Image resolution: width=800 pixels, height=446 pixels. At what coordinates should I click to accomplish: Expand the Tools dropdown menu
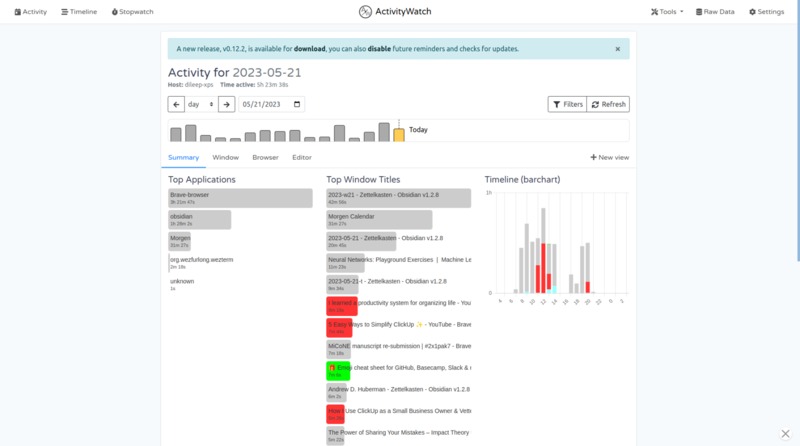click(667, 12)
